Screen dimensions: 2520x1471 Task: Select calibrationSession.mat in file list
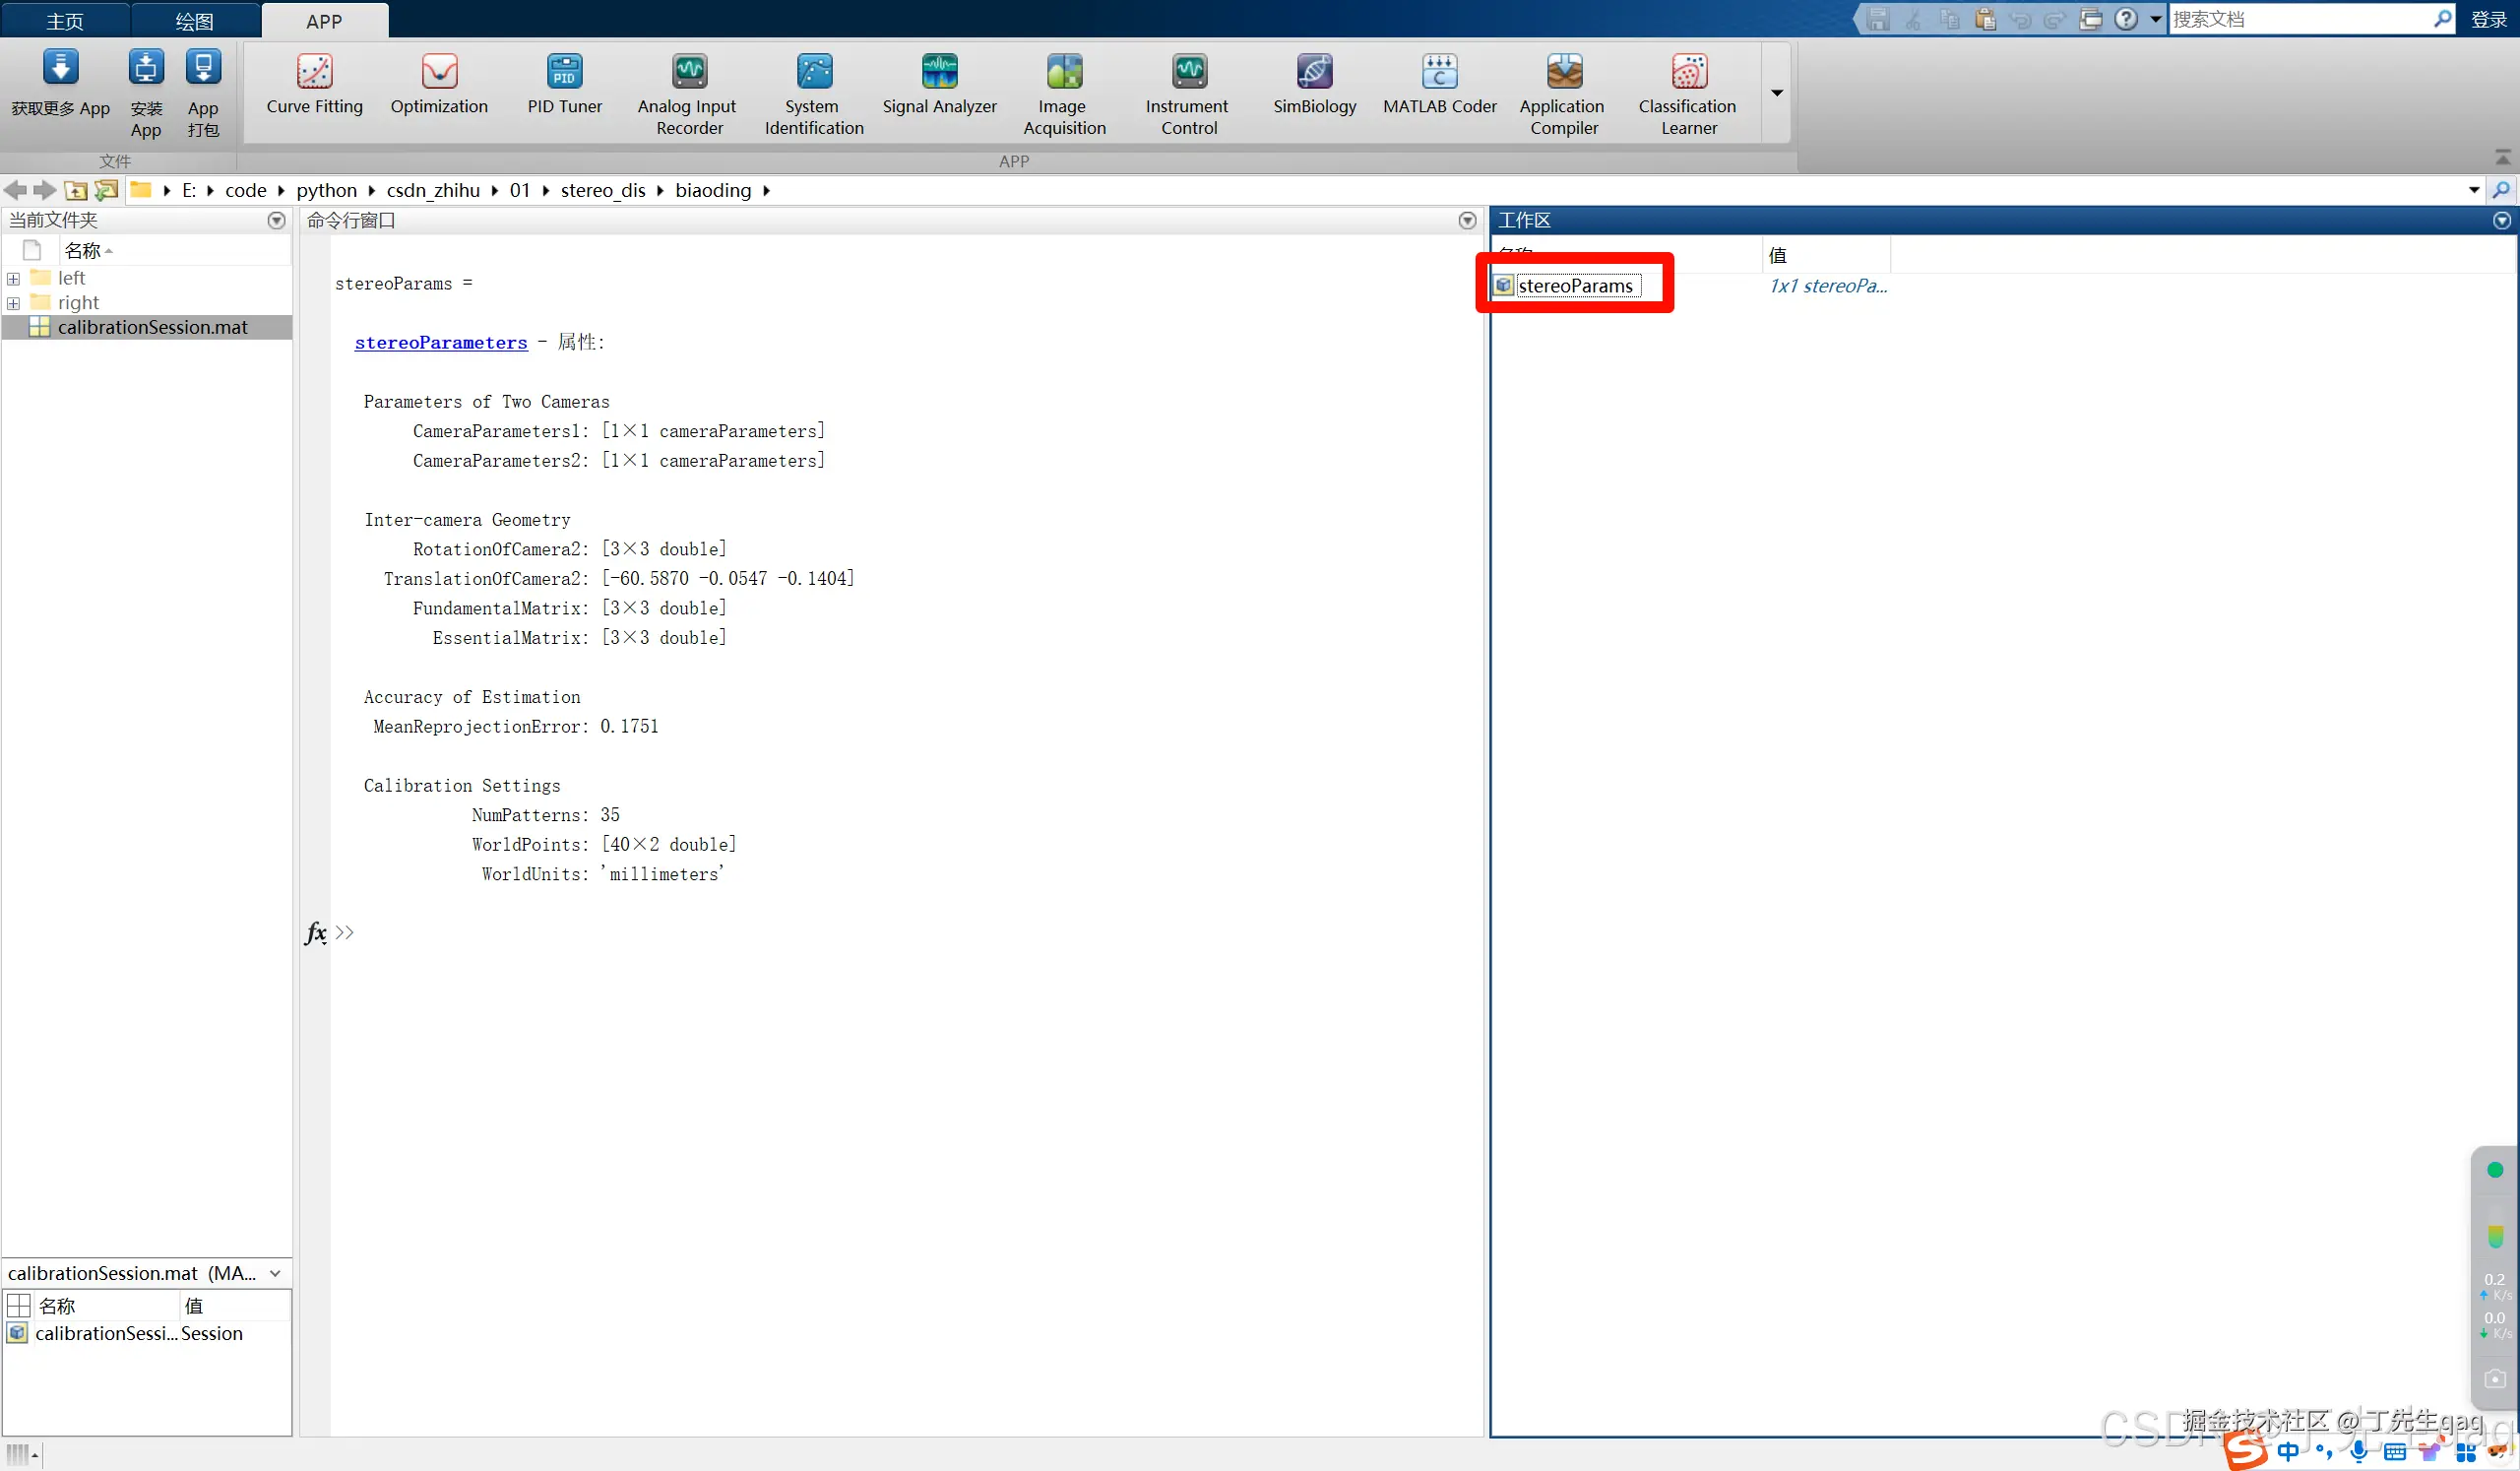pyautogui.click(x=152, y=327)
